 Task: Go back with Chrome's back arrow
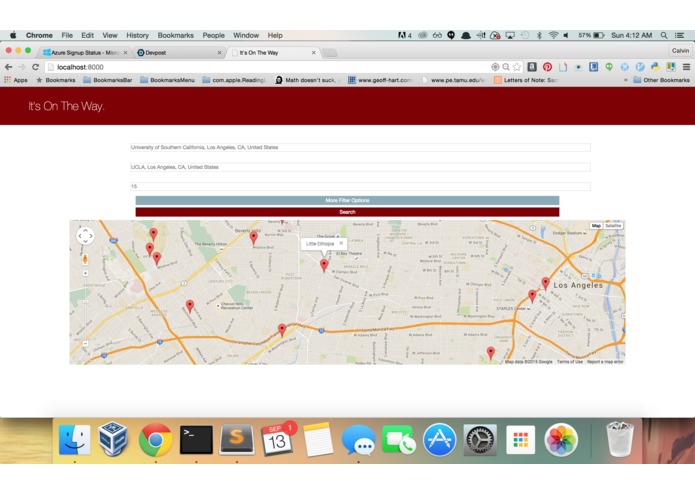[8, 67]
